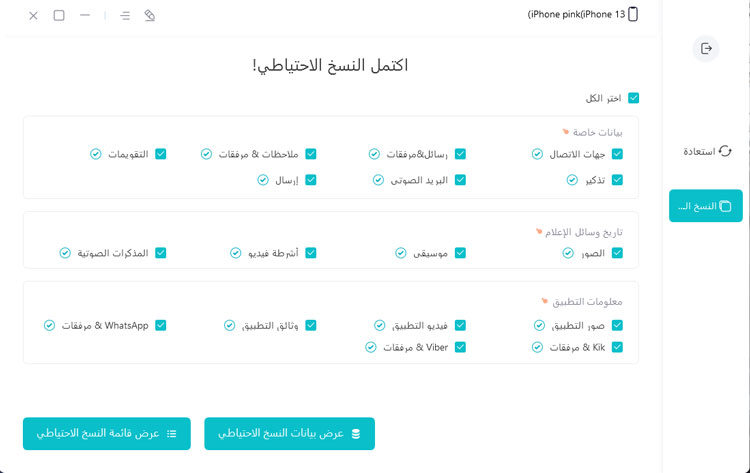Image resolution: width=750 pixels, height=473 pixels.
Task: Click عرض قائمة النسخ الاحتياطي button
Action: coord(107,434)
